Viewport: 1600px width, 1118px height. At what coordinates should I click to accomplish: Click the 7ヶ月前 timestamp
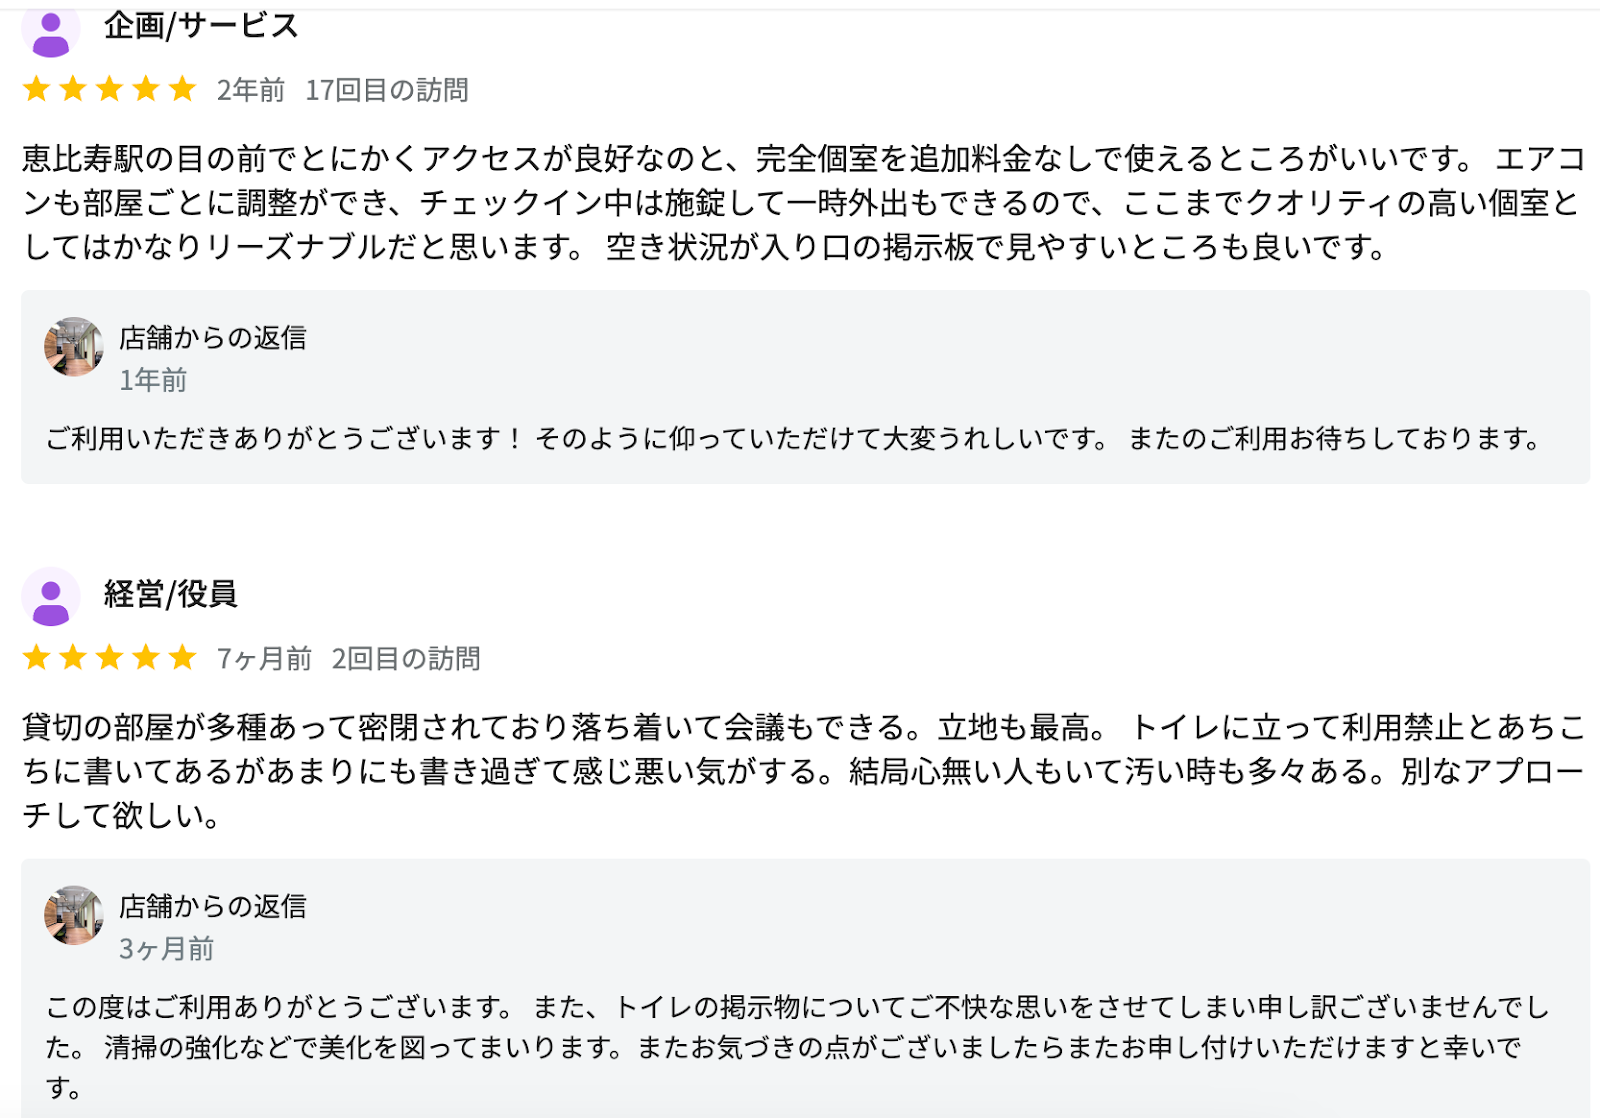[265, 658]
